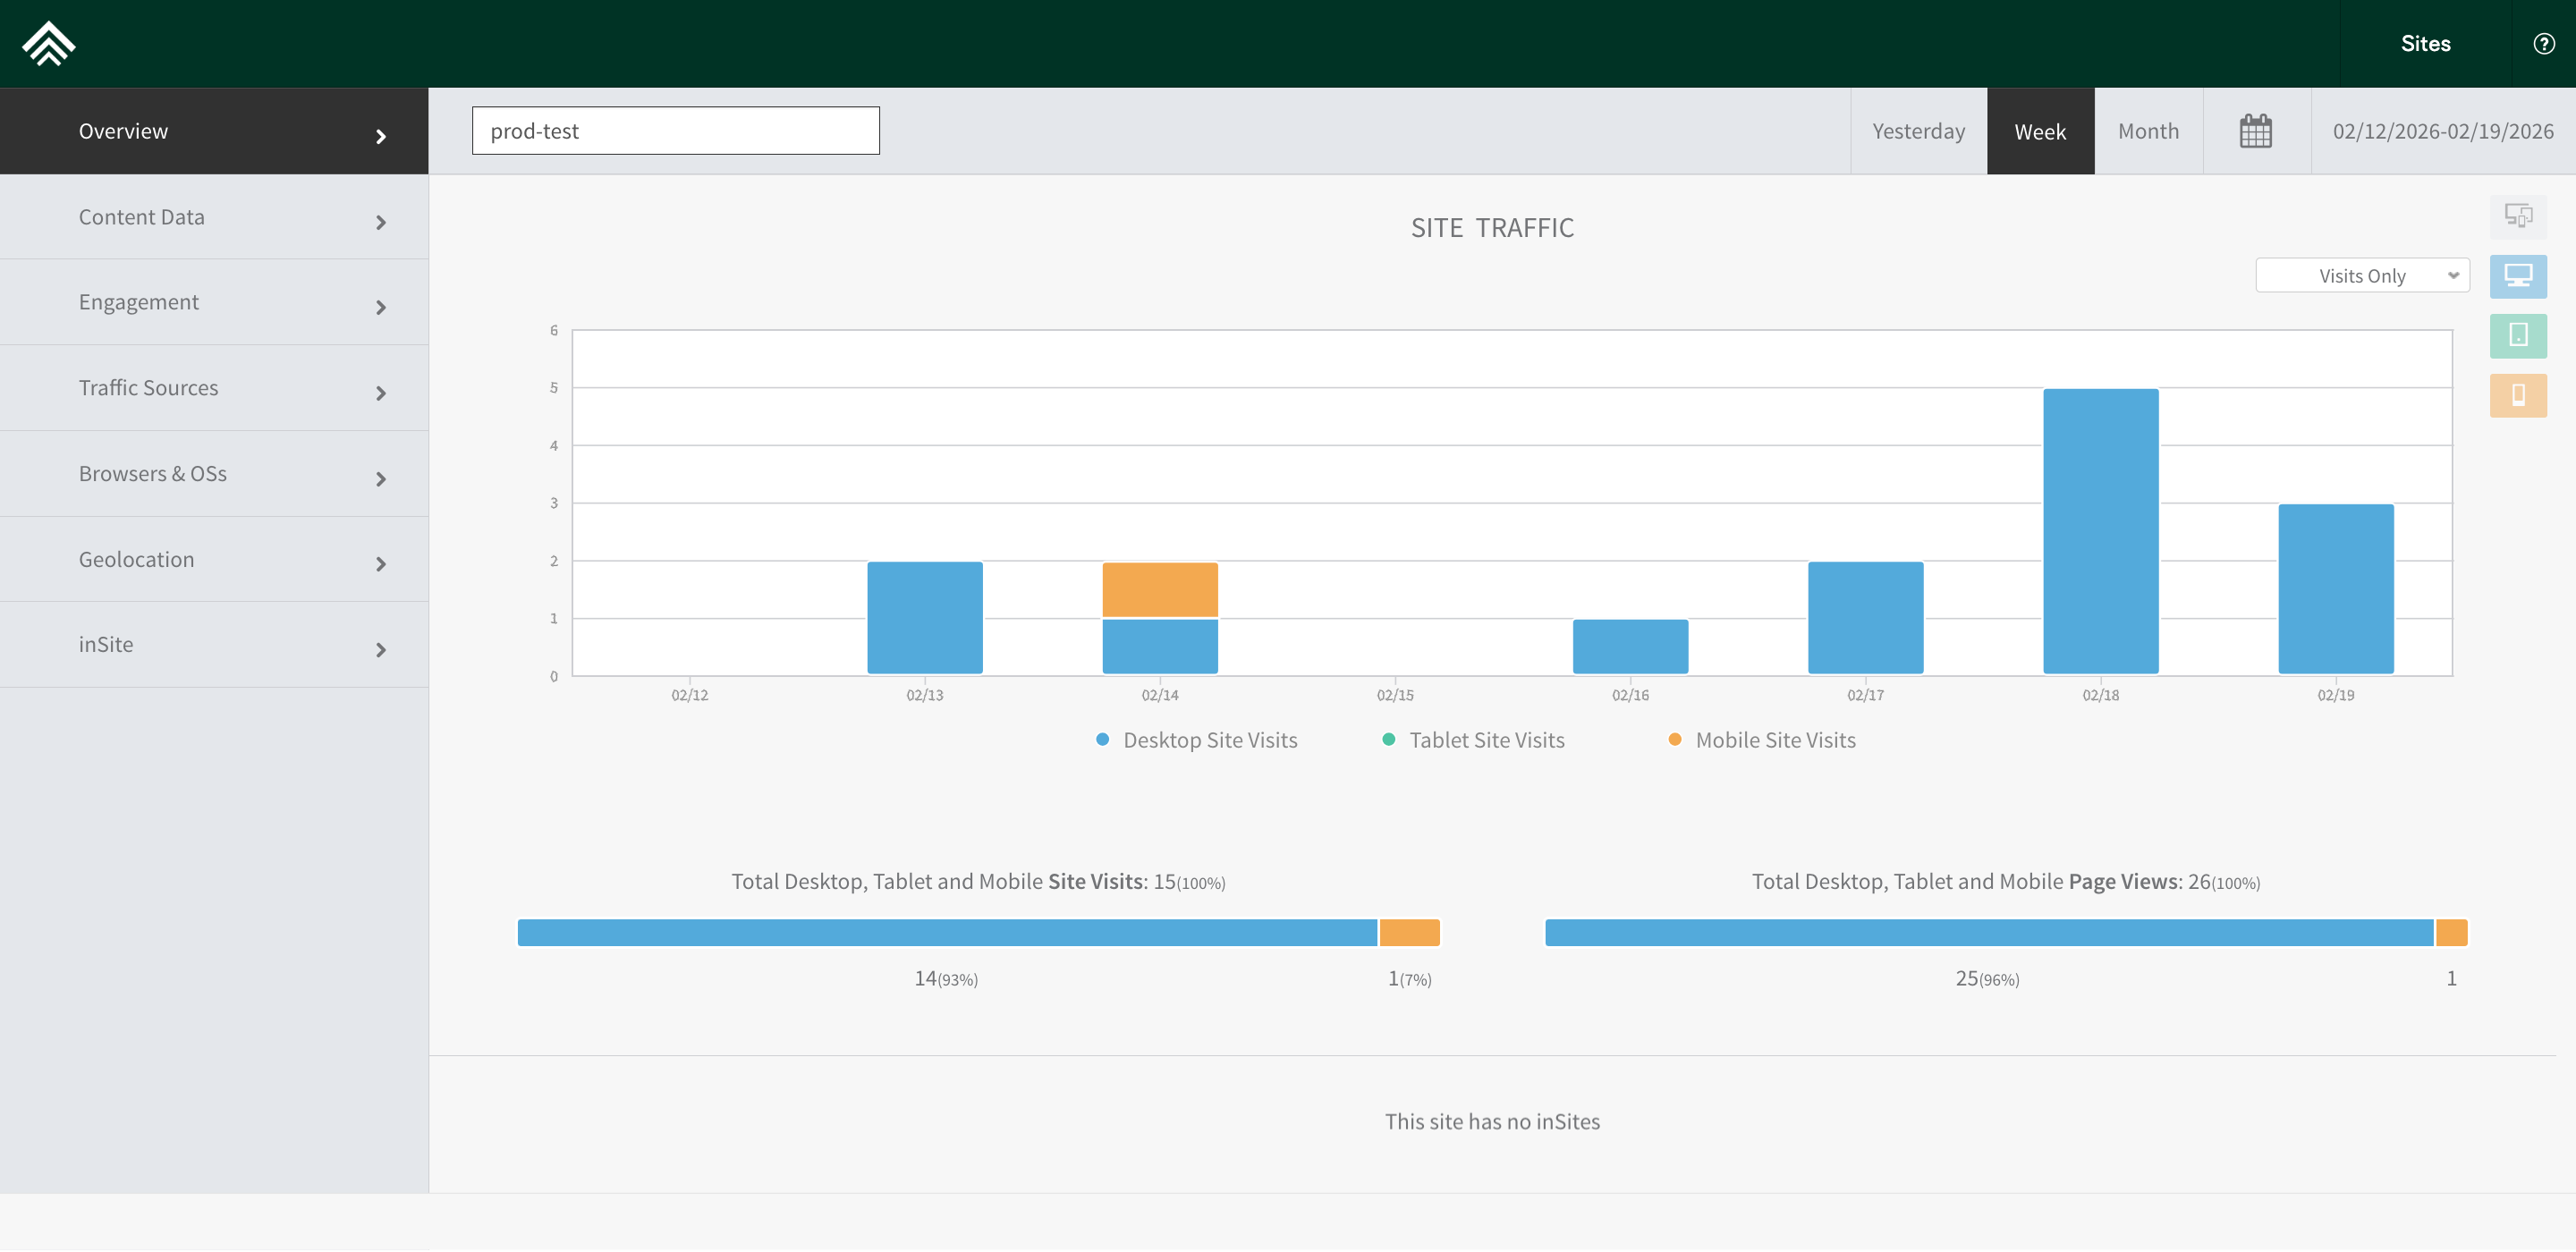
Task: Toggle the tablet device filter icon
Action: coord(2517,336)
